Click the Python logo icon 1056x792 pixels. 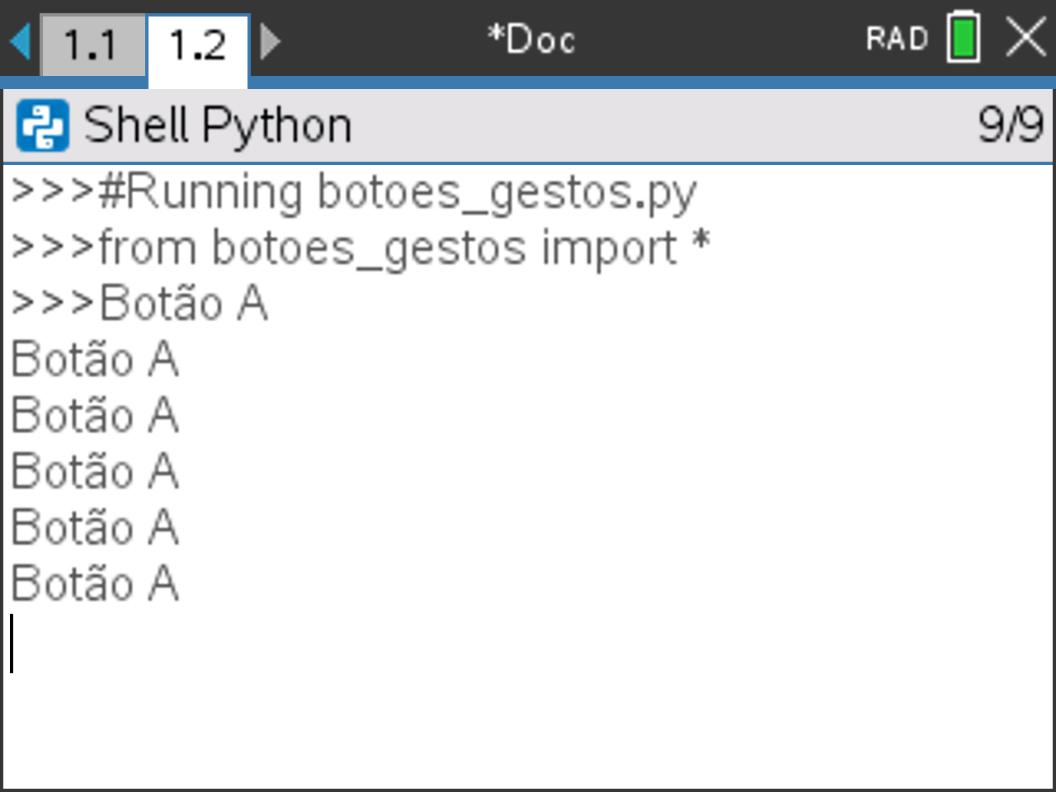coord(42,125)
